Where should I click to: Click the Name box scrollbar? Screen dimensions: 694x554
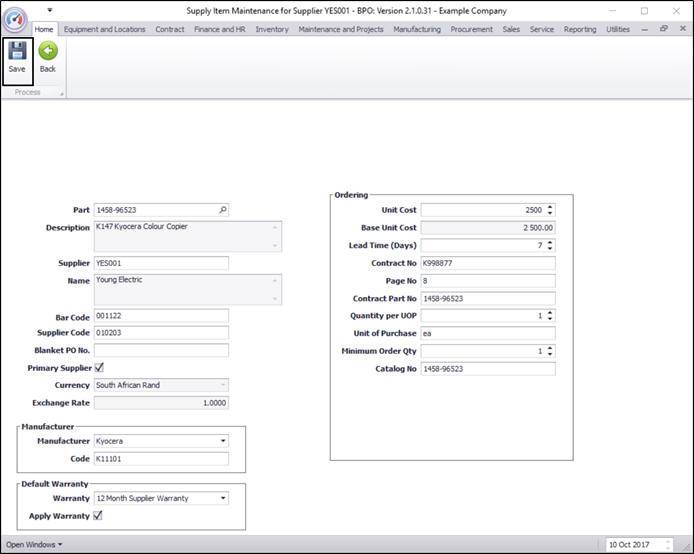(275, 289)
